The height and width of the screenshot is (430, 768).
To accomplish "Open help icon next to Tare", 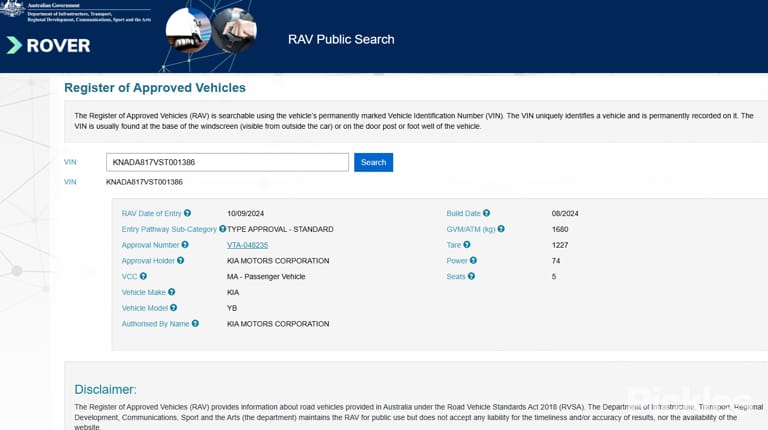I will click(467, 244).
